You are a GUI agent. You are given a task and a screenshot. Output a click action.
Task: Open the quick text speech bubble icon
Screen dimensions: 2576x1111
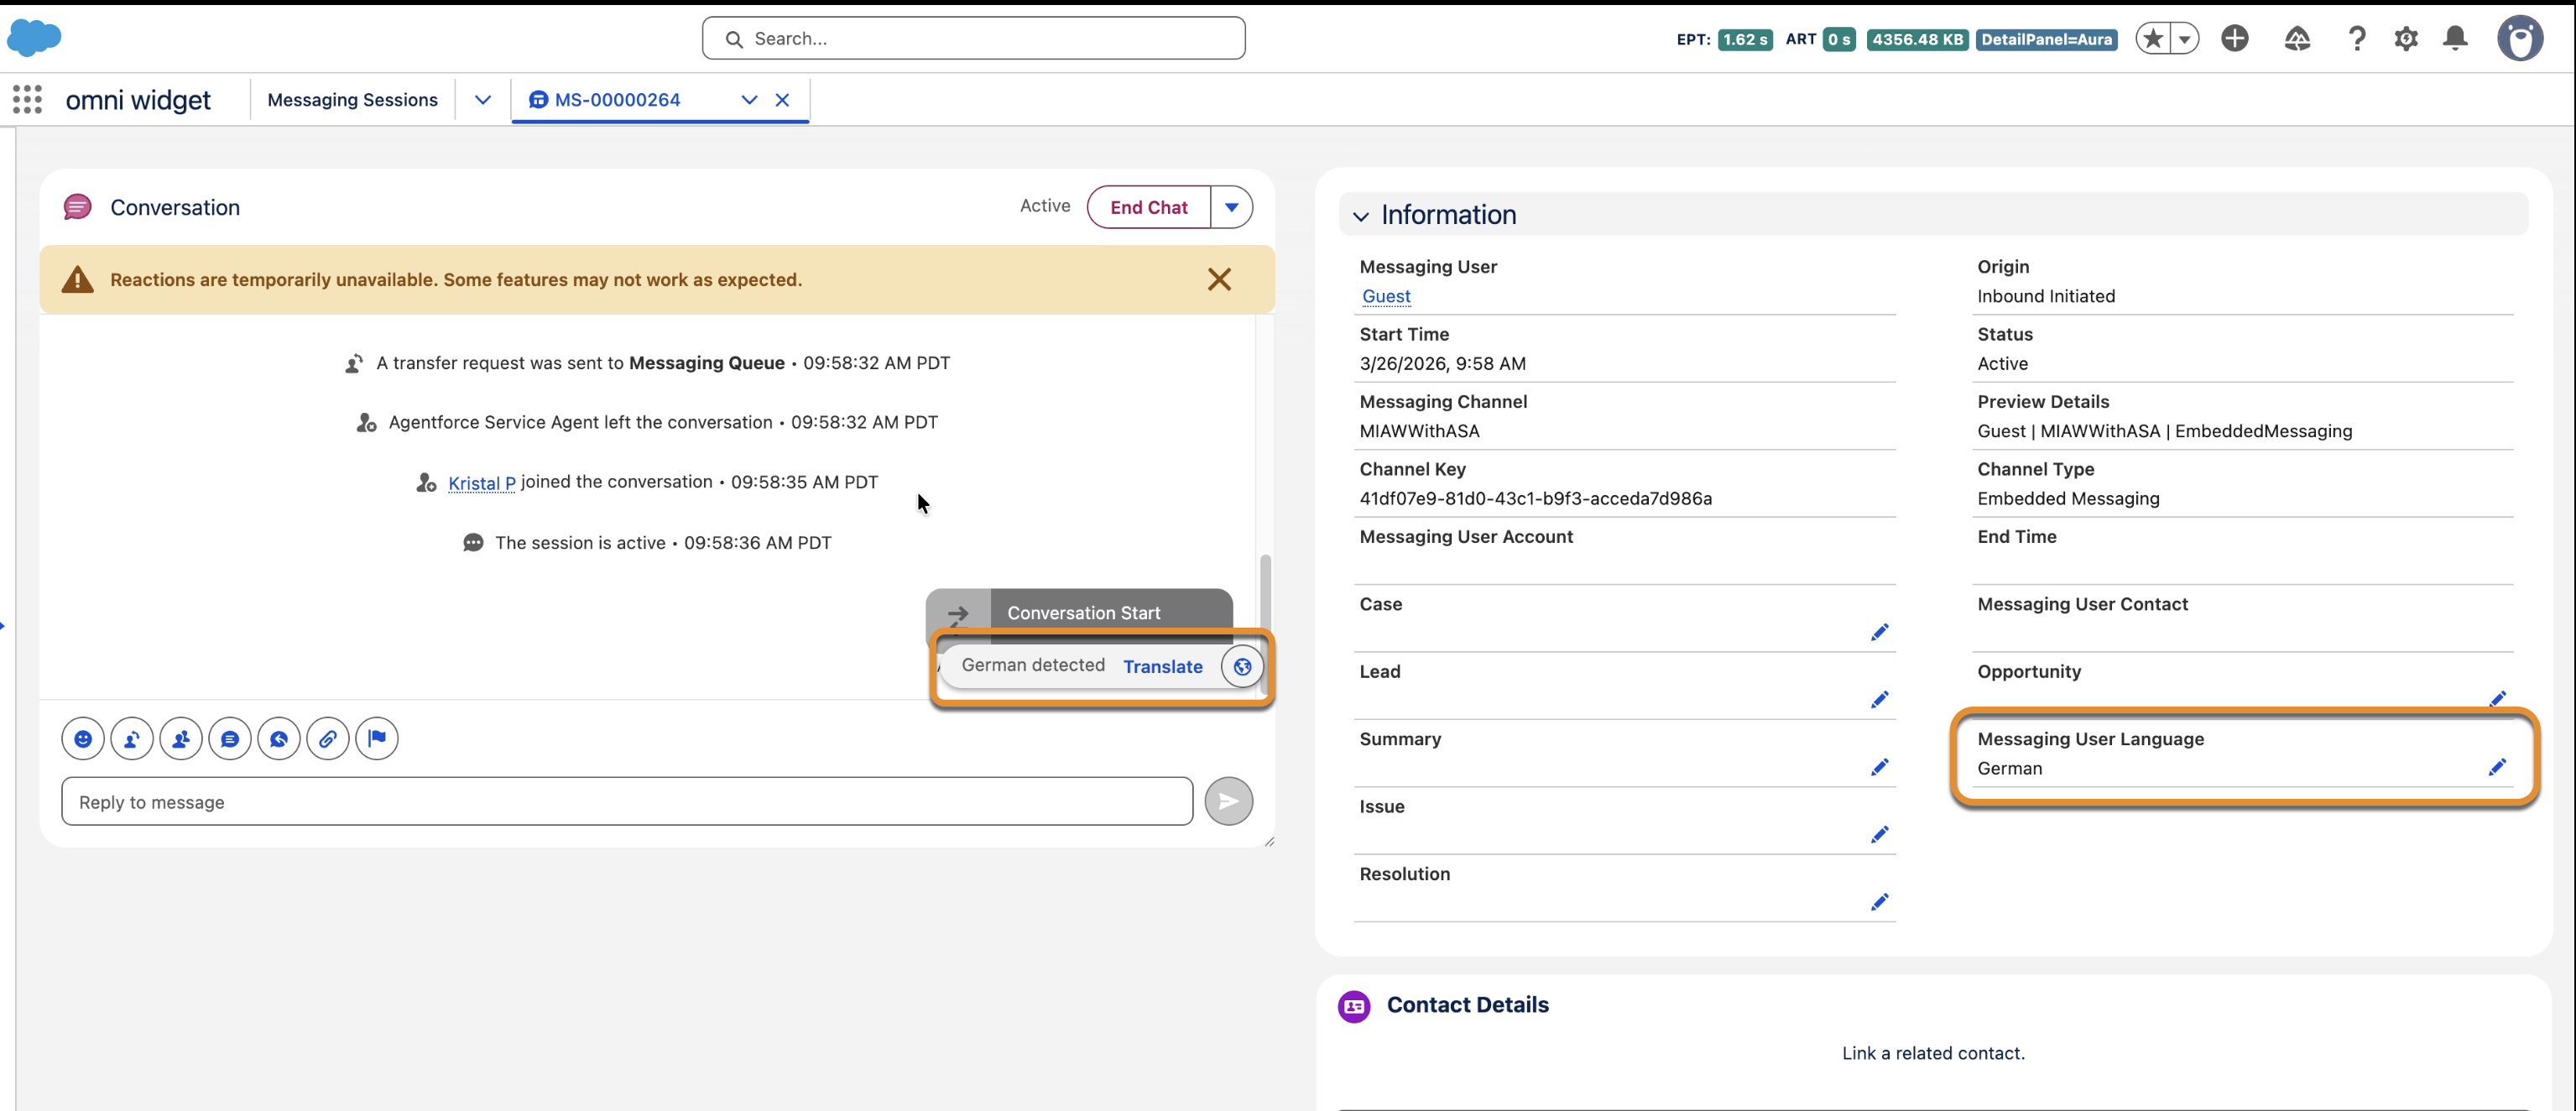click(230, 739)
